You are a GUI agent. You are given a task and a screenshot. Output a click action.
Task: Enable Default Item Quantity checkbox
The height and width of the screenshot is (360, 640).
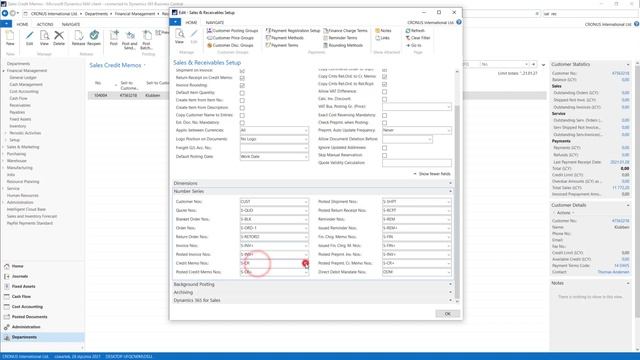242,93
